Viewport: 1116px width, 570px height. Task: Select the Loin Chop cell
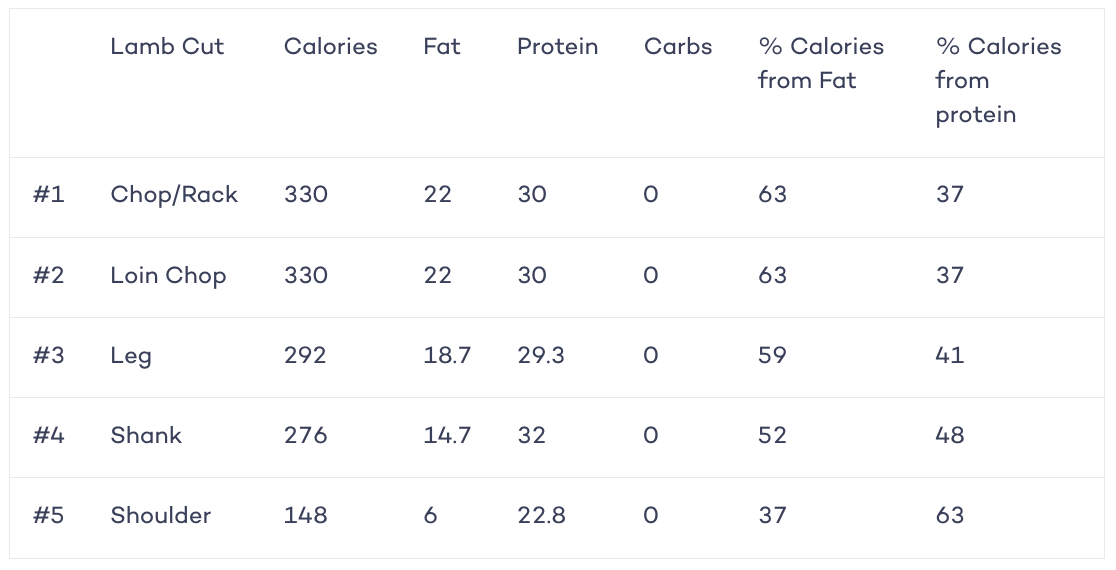pyautogui.click(x=169, y=275)
